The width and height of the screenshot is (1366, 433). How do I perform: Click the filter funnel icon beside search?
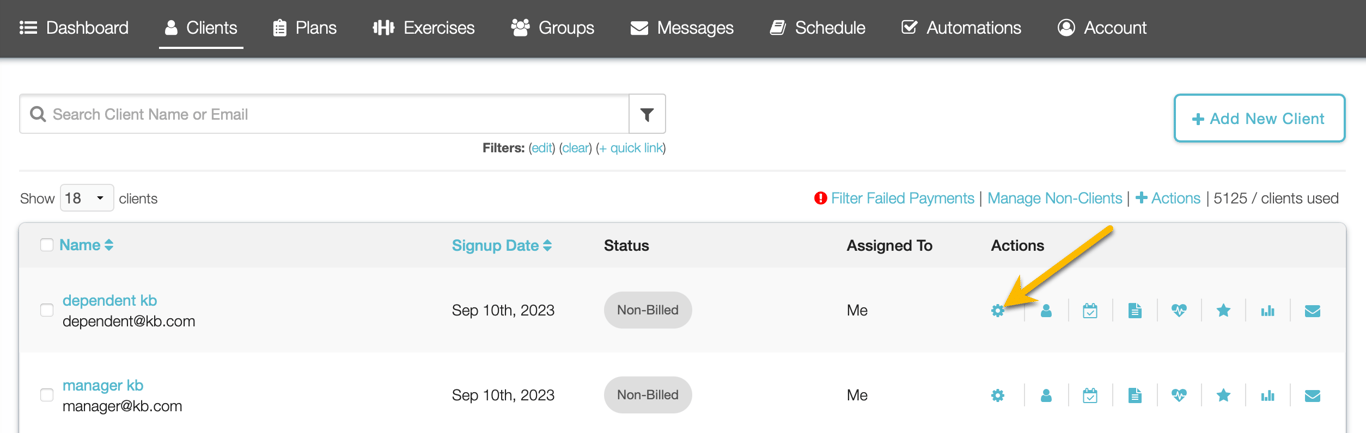click(647, 115)
